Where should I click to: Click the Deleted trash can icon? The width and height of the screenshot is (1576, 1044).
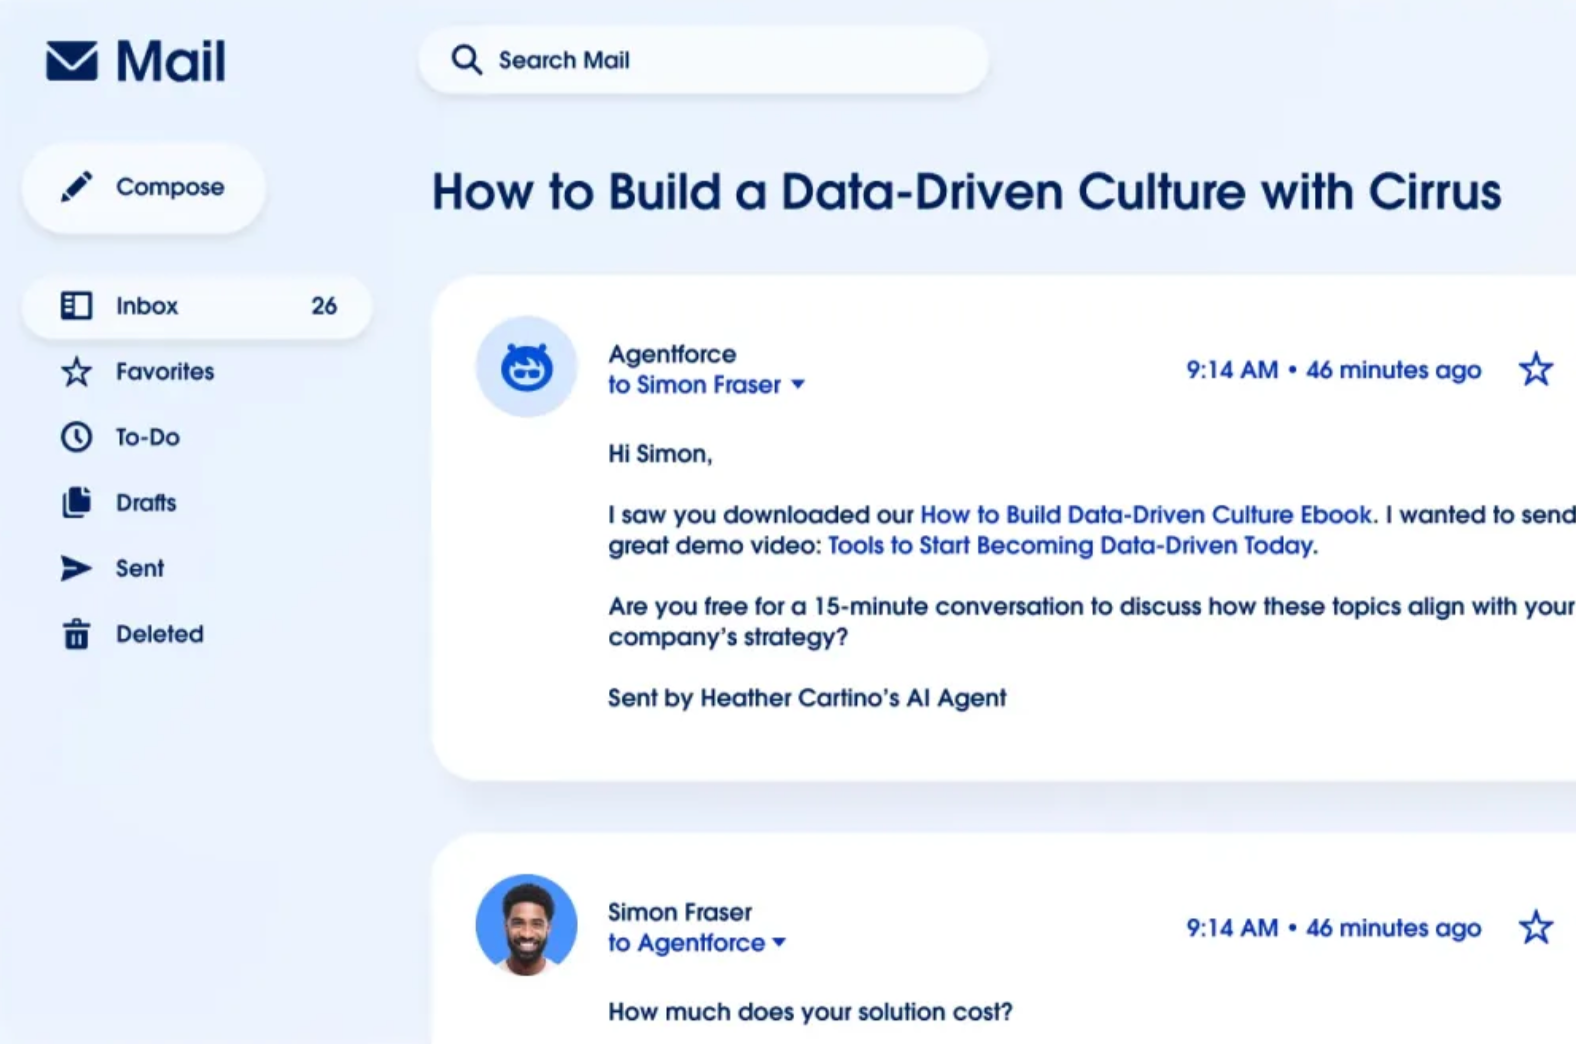point(76,634)
